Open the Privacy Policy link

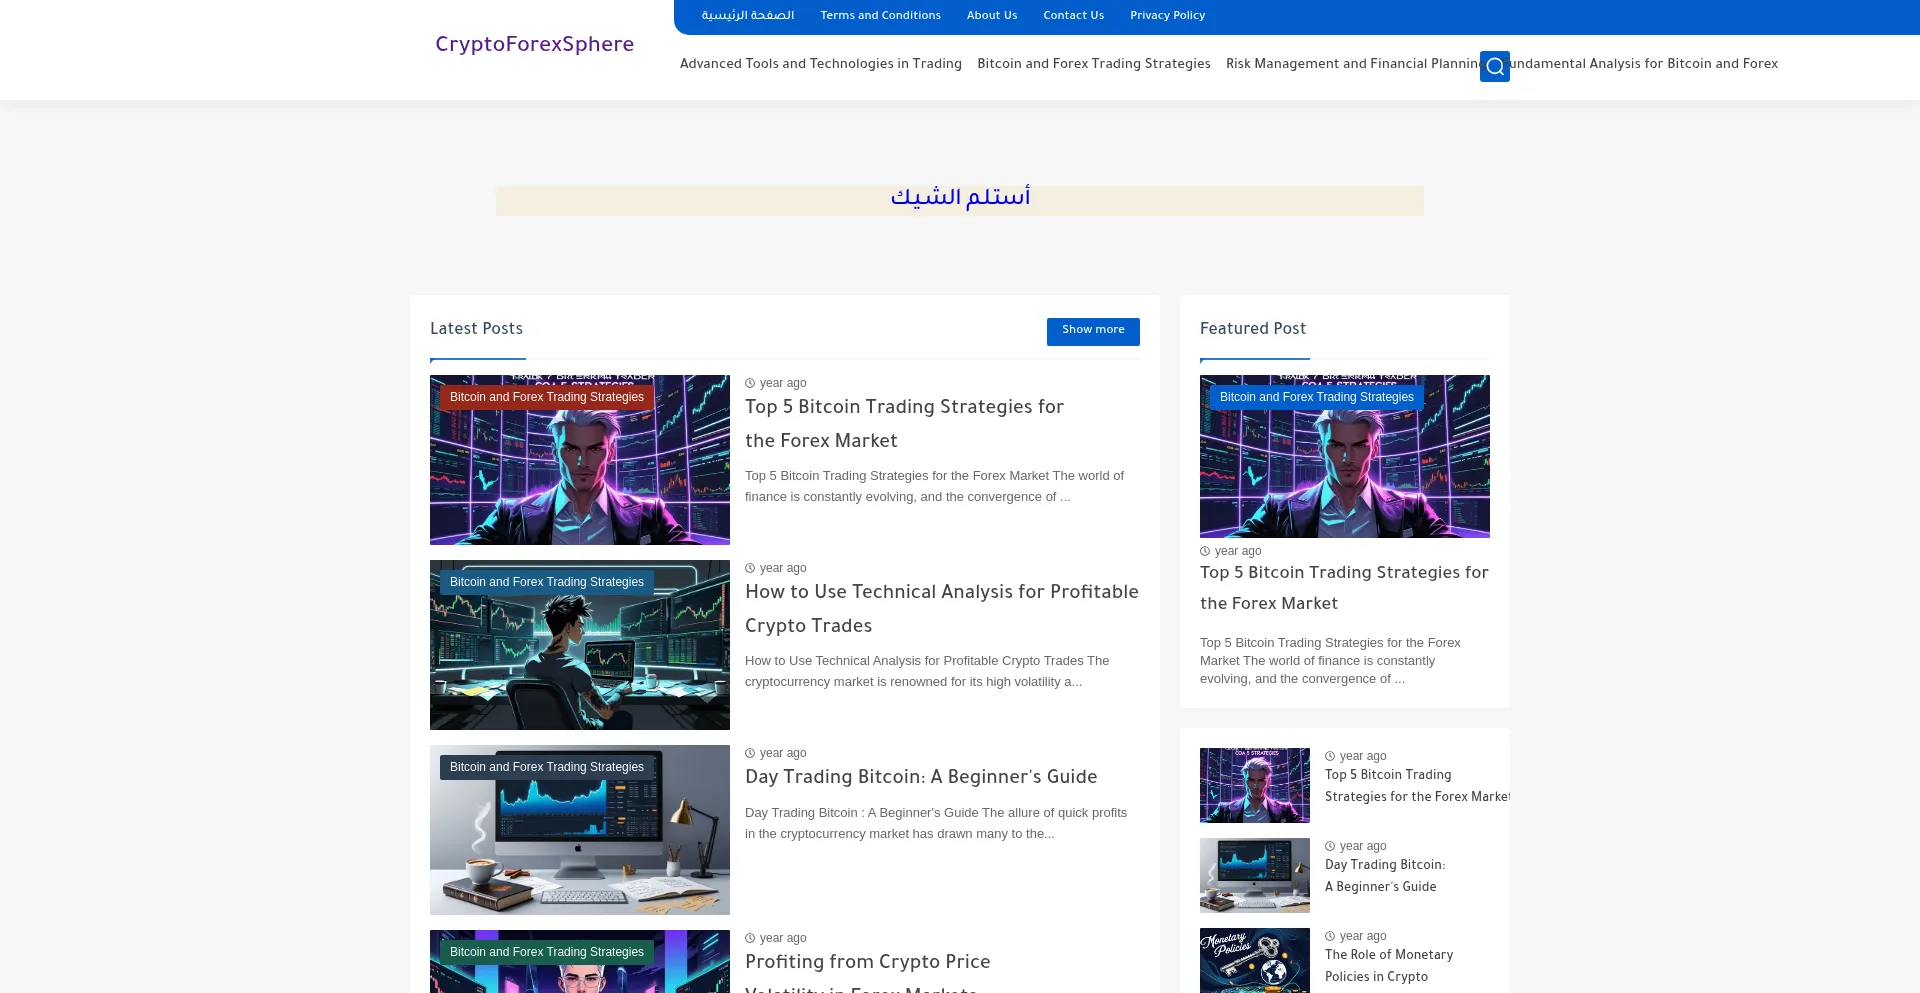click(x=1167, y=16)
